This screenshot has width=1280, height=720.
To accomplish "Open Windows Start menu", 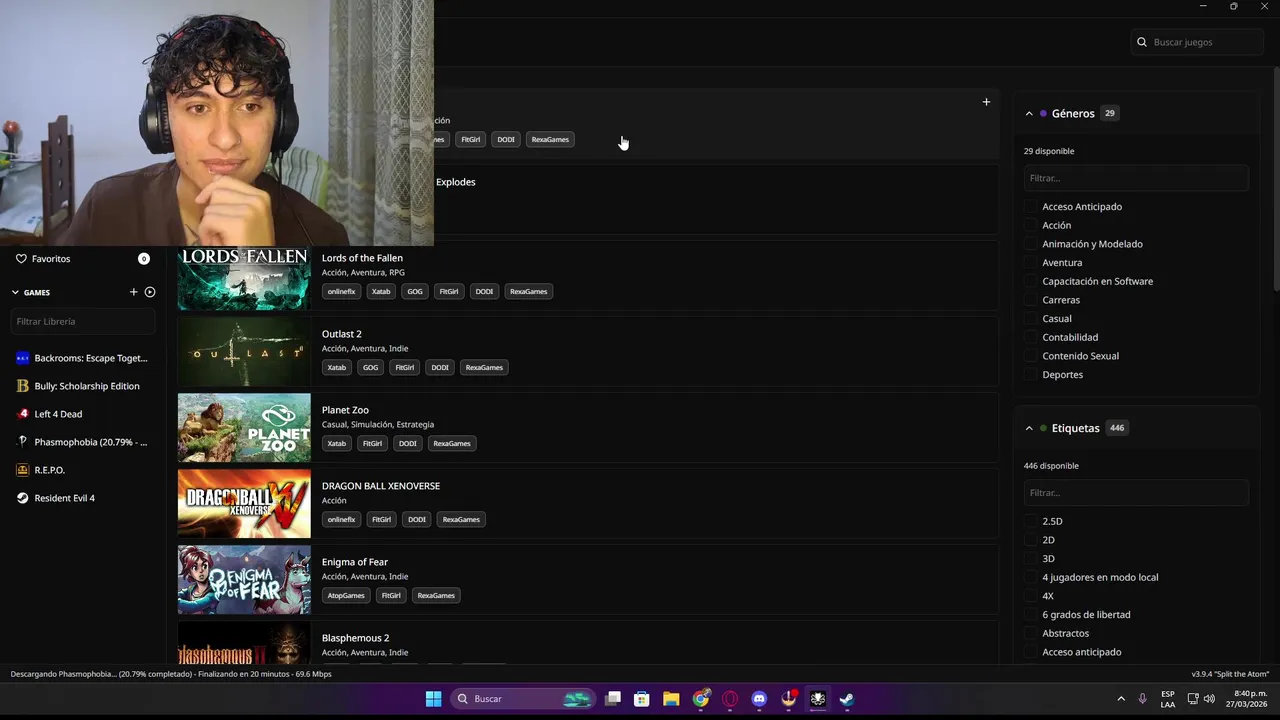I will point(433,699).
